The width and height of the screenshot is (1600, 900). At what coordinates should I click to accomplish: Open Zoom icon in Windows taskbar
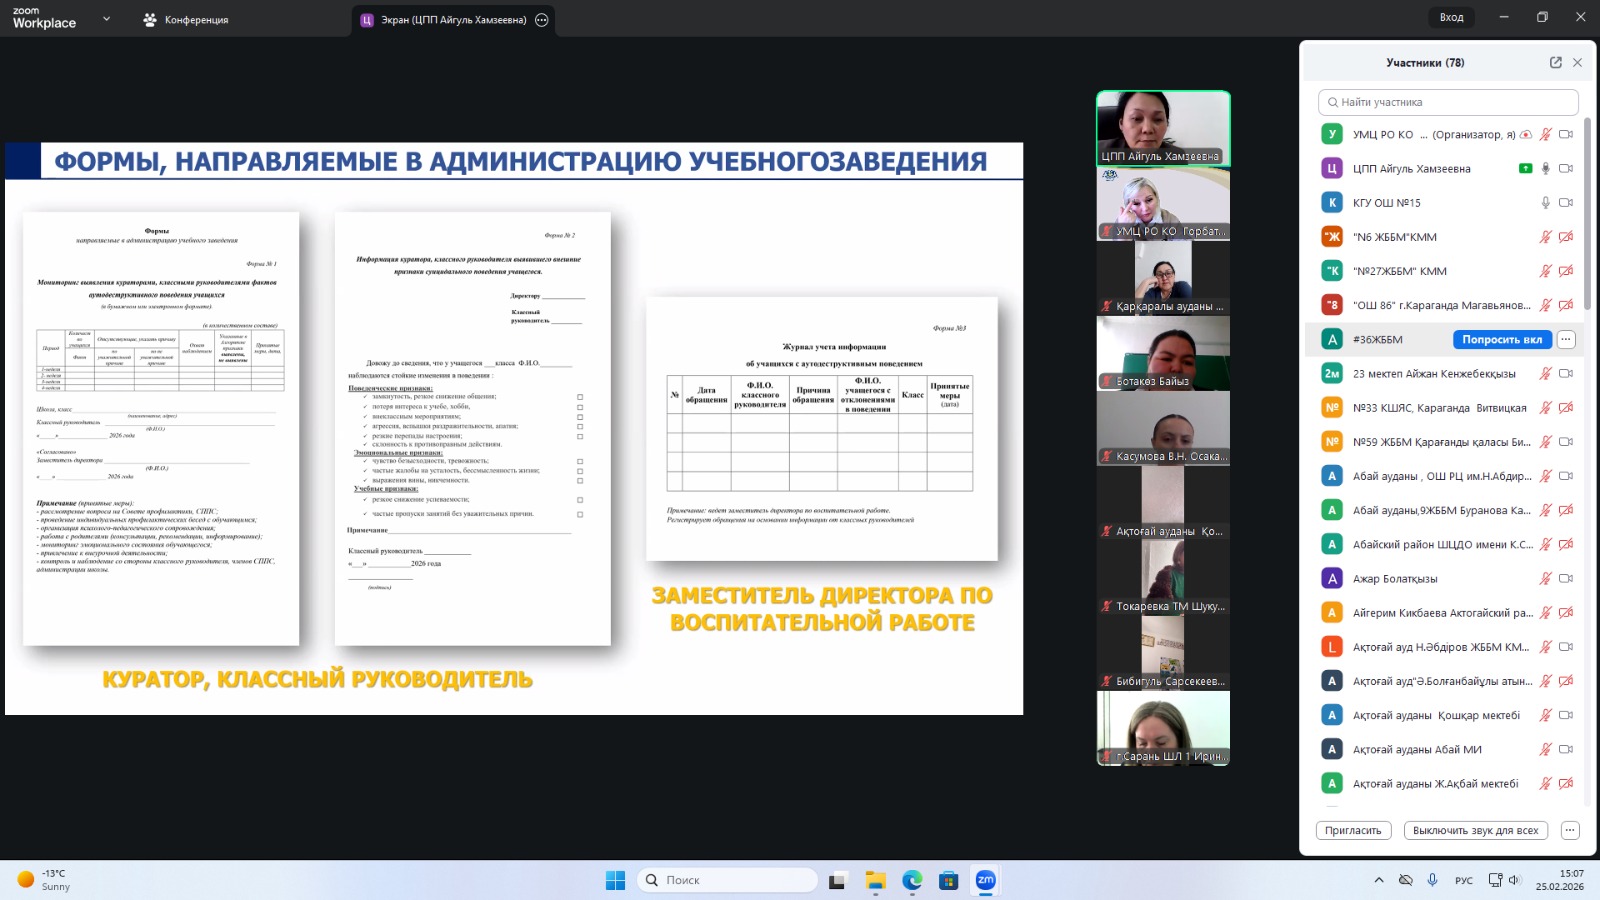(x=985, y=880)
